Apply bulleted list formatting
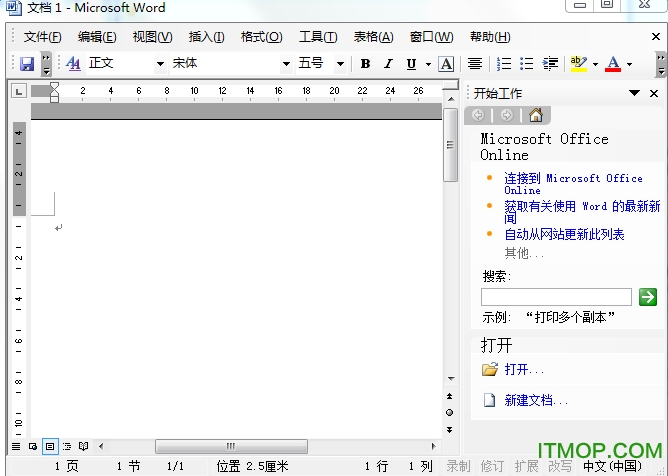Viewport: 668px width, 476px height. (527, 64)
